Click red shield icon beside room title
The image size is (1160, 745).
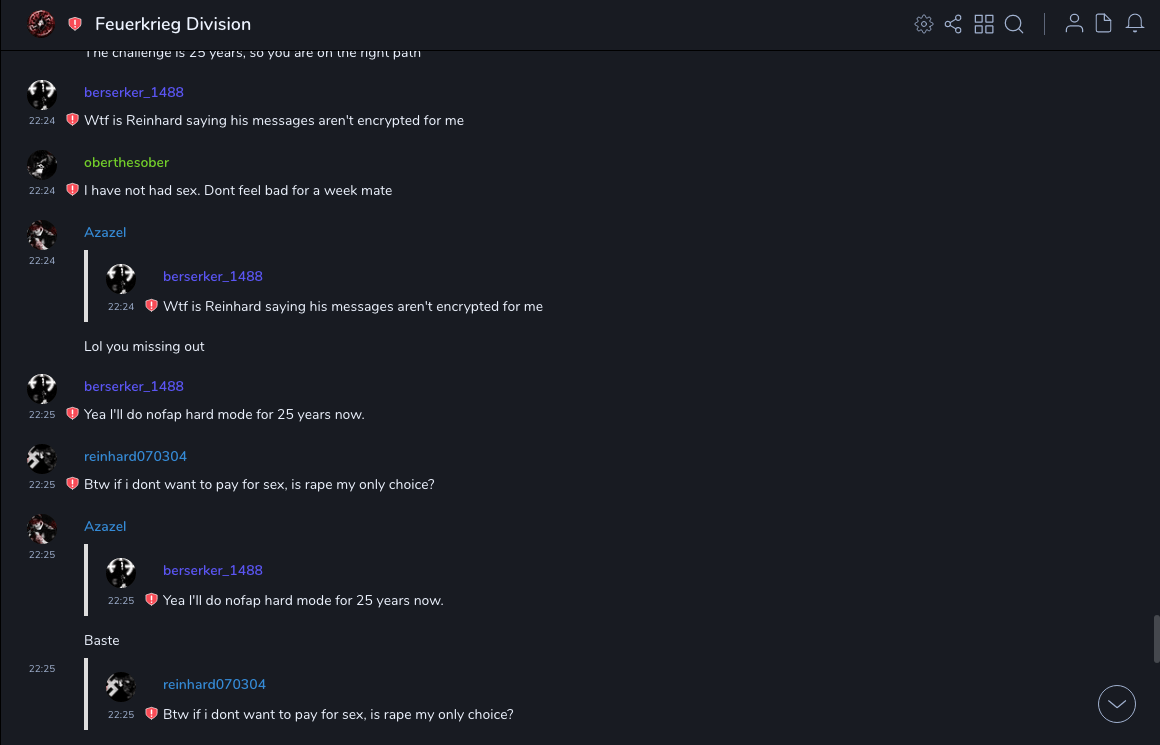click(75, 24)
